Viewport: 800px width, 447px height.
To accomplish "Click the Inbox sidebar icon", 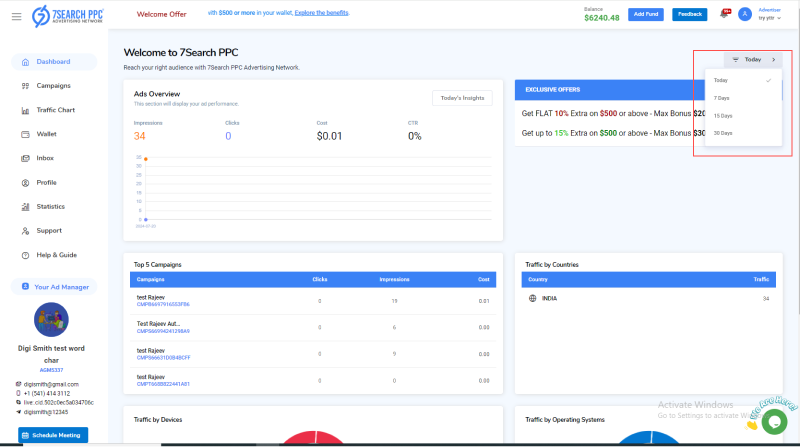I will 26,158.
